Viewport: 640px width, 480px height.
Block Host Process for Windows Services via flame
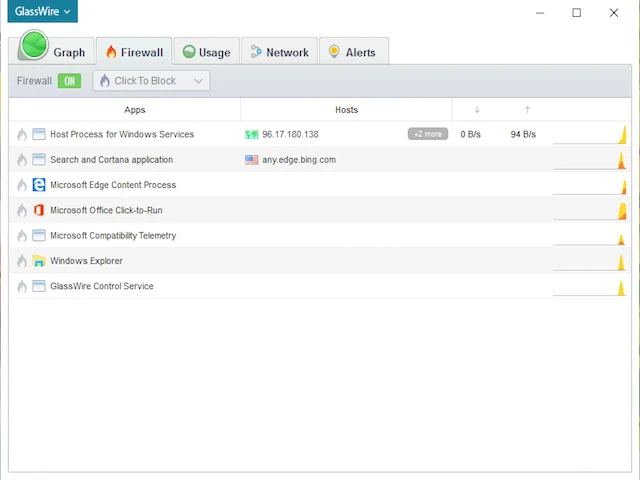pyautogui.click(x=22, y=134)
